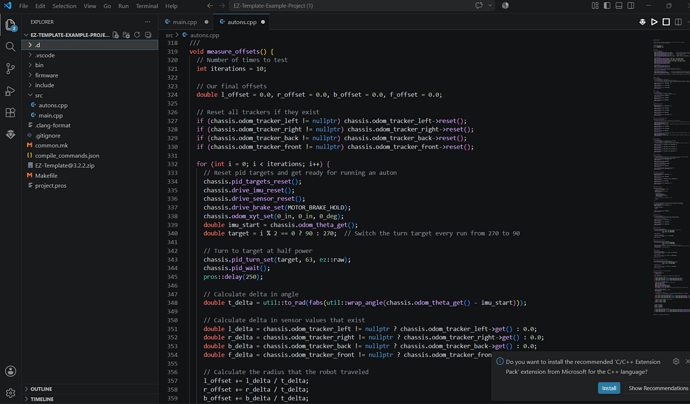Open the Run and Debug view
The width and height of the screenshot is (690, 404).
10,91
